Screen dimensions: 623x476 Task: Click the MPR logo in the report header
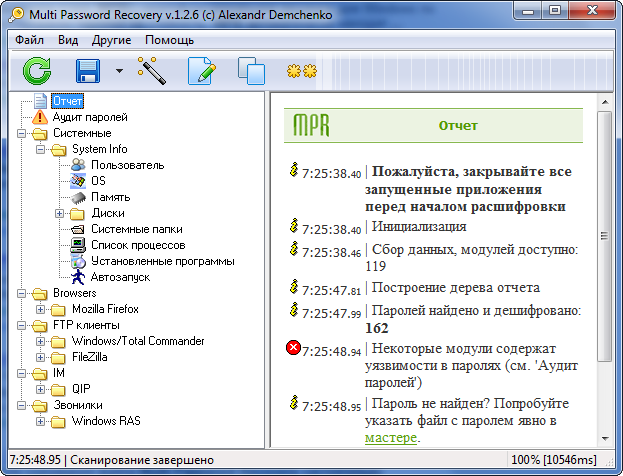tap(311, 125)
